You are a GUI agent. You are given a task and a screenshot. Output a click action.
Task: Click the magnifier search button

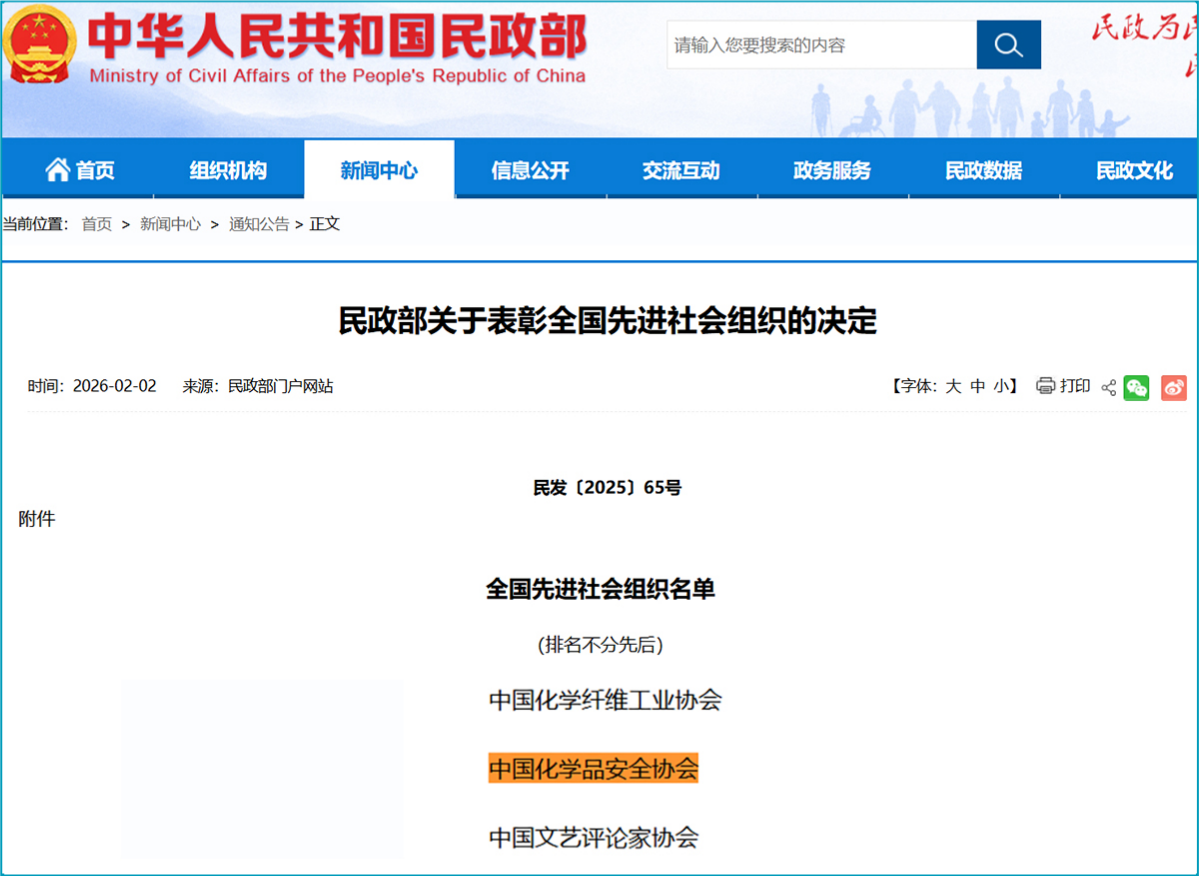(1008, 45)
